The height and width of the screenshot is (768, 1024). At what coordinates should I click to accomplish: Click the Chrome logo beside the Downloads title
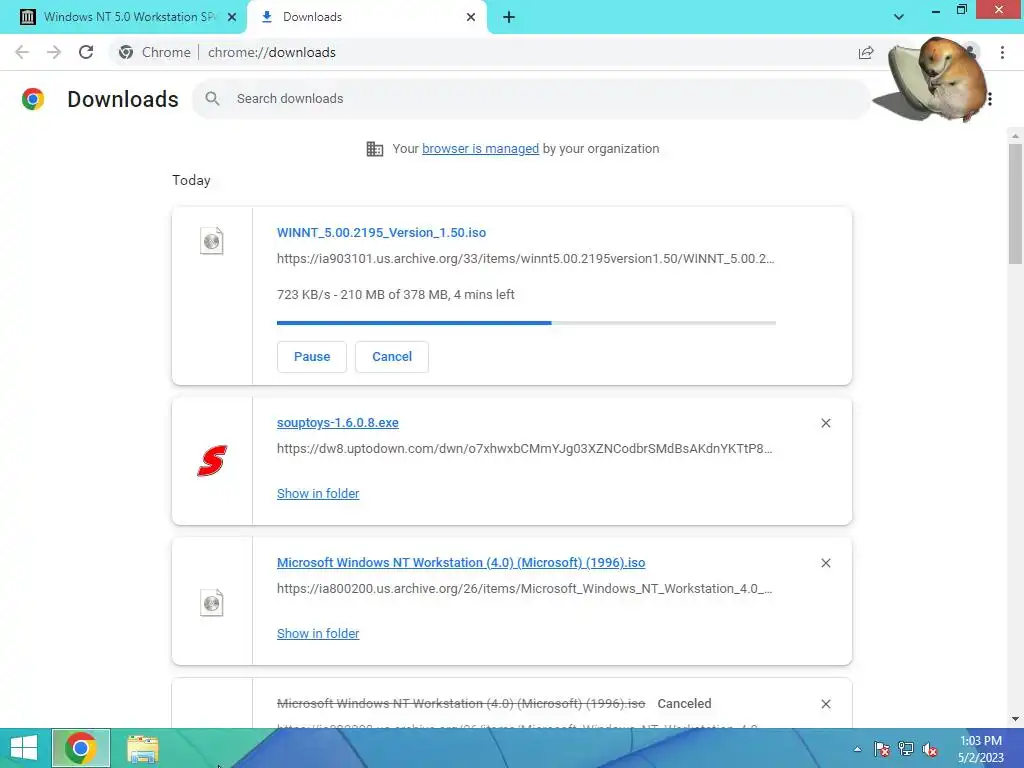pos(33,99)
